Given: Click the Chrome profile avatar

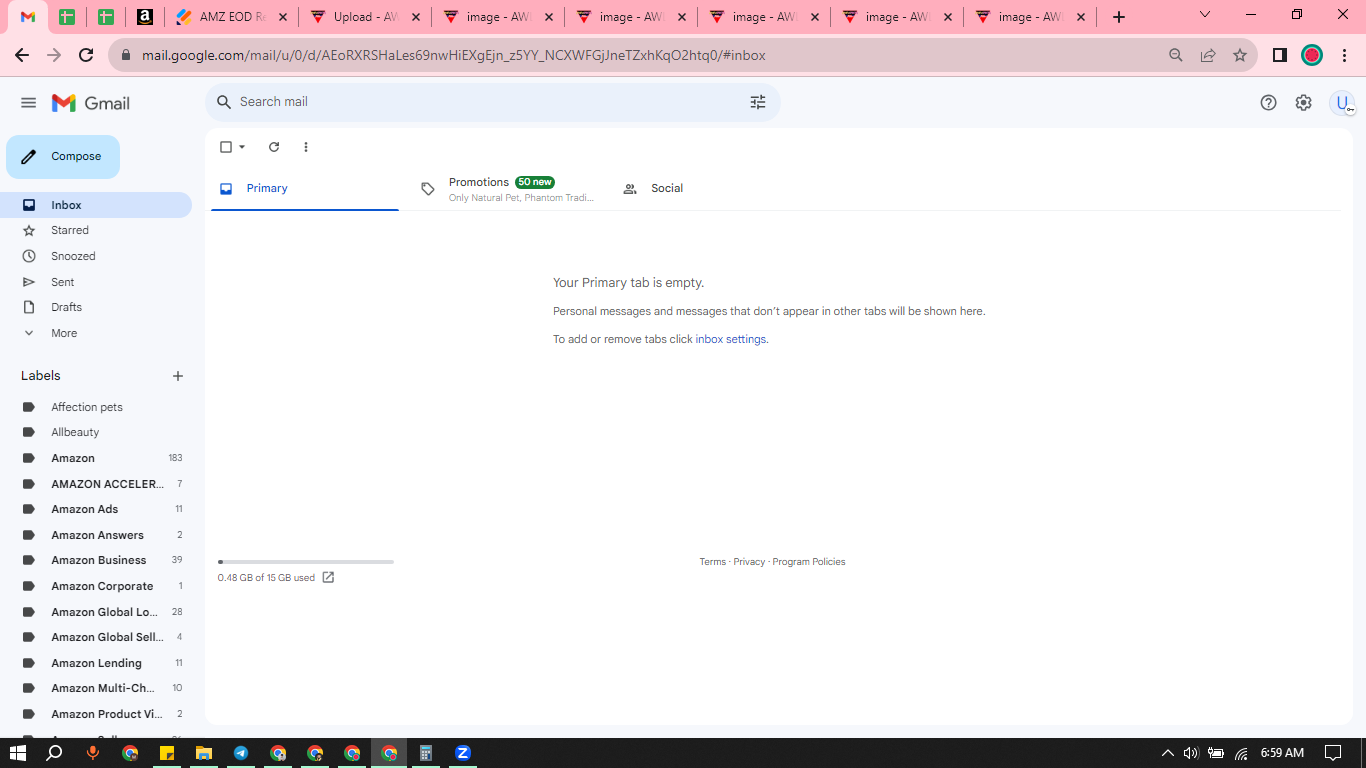Looking at the screenshot, I should 1312,55.
